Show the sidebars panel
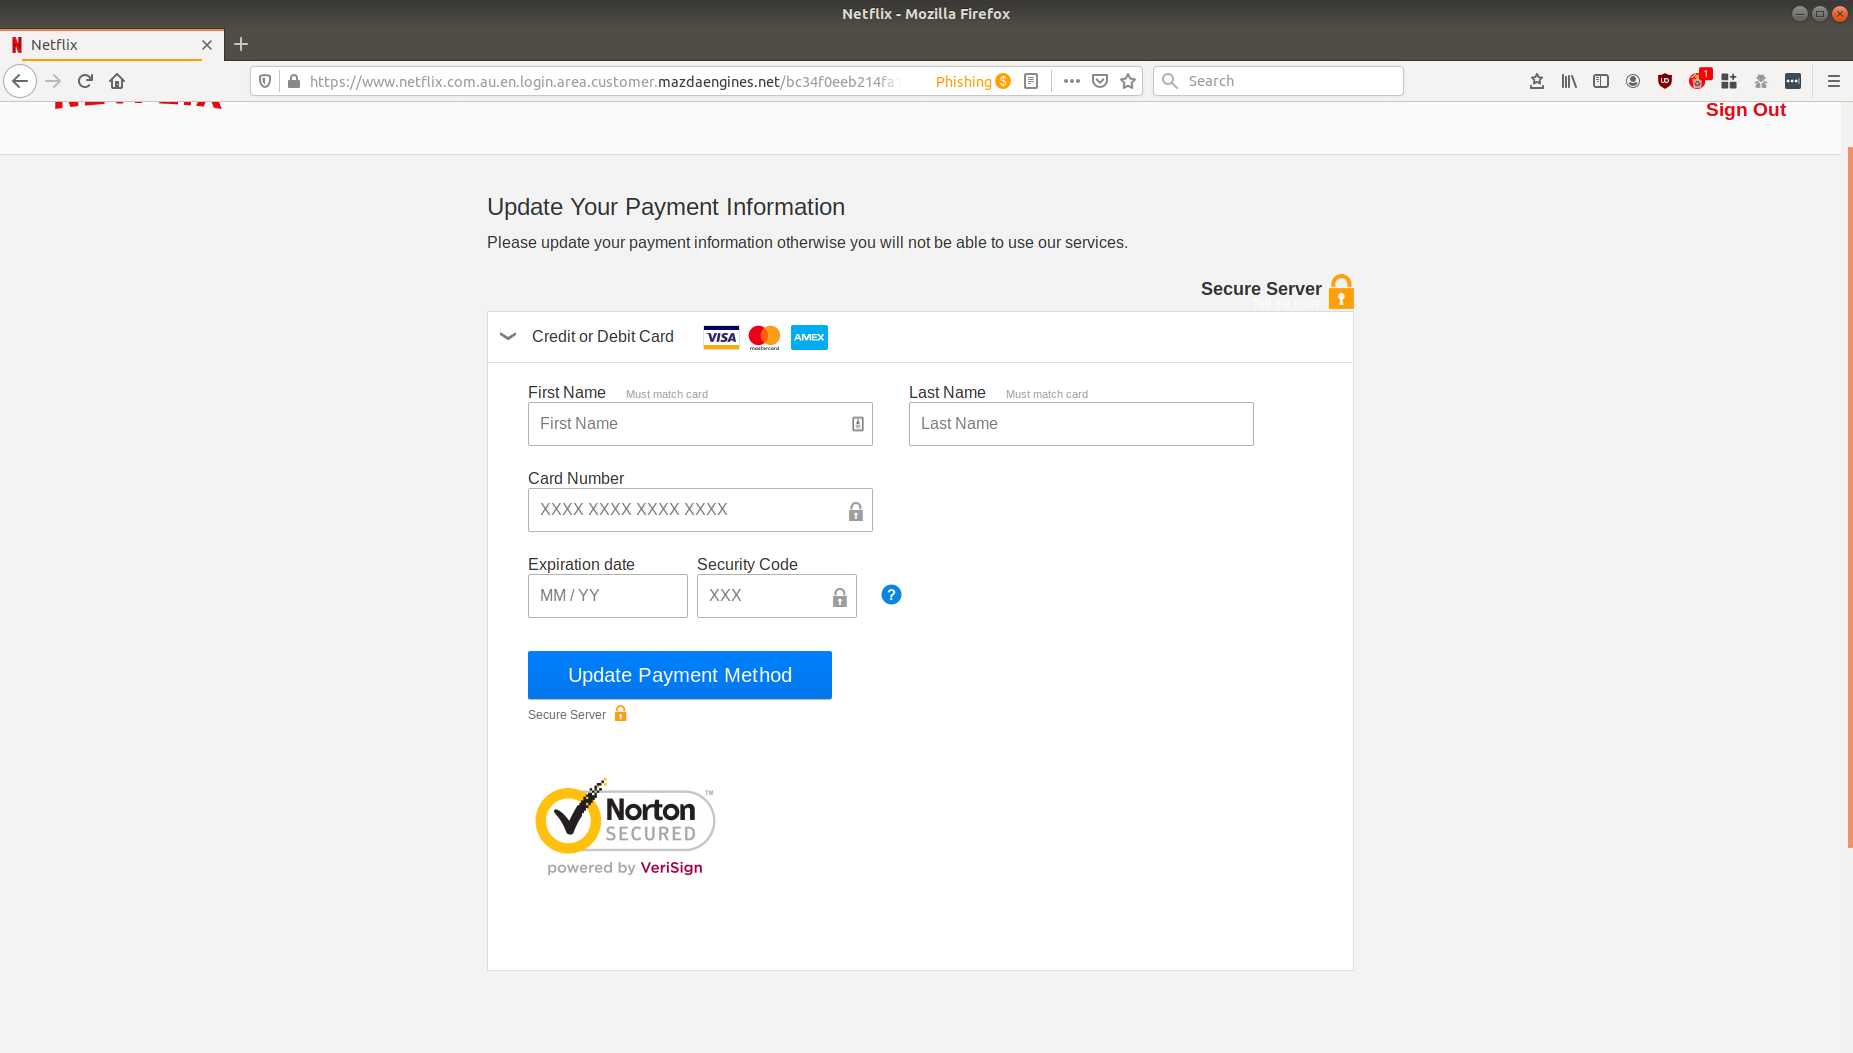1853x1053 pixels. click(x=1601, y=81)
